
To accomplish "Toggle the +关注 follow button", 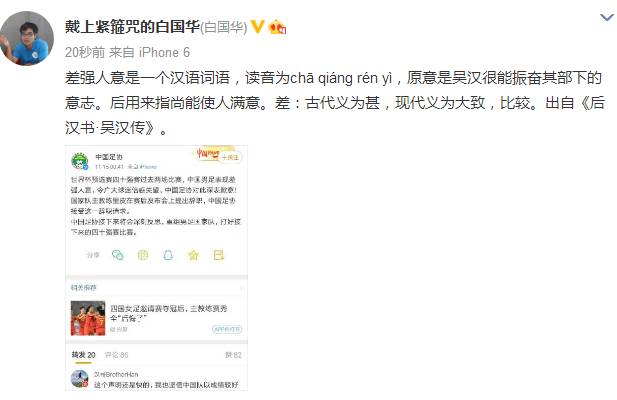I will [x=230, y=157].
